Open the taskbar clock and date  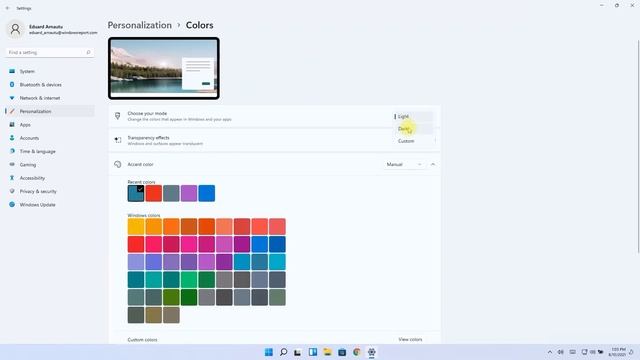coord(617,352)
